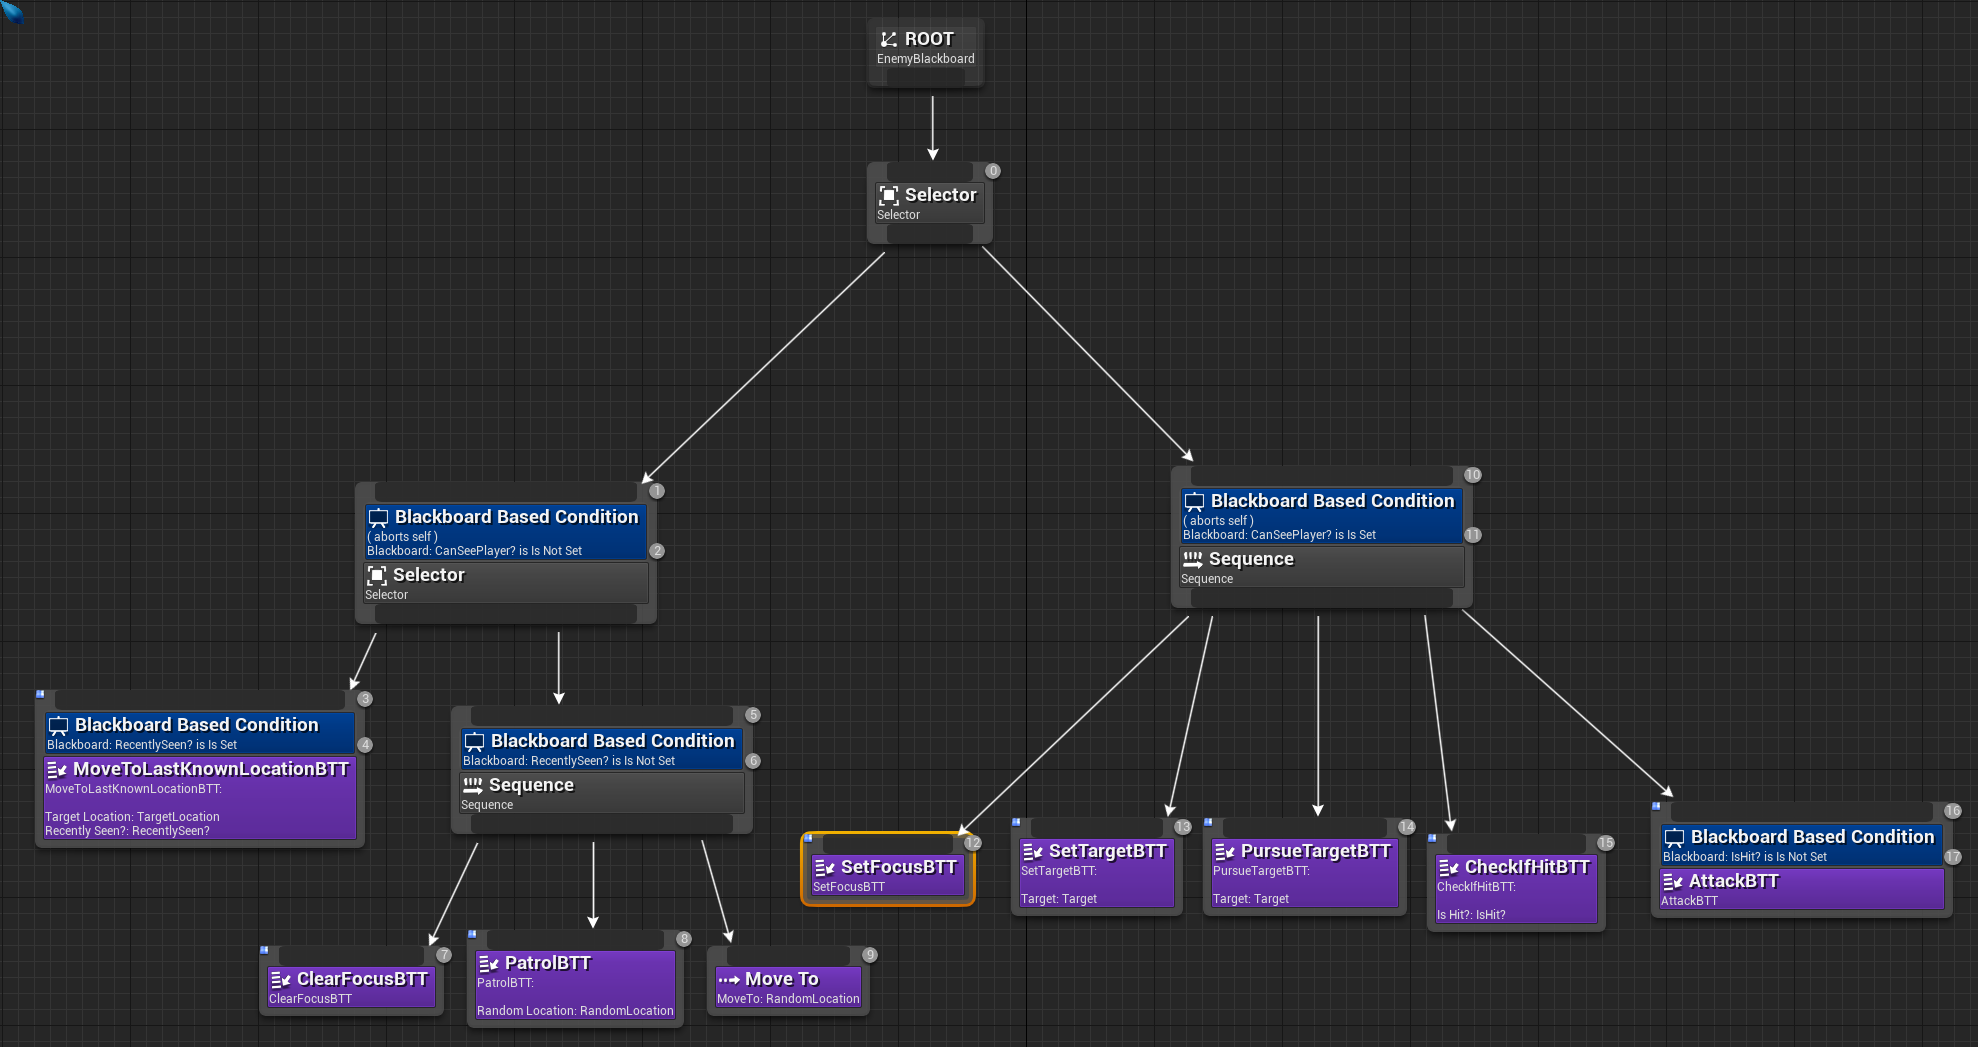Click 'MoveTo: RandomLocation' text

[788, 999]
